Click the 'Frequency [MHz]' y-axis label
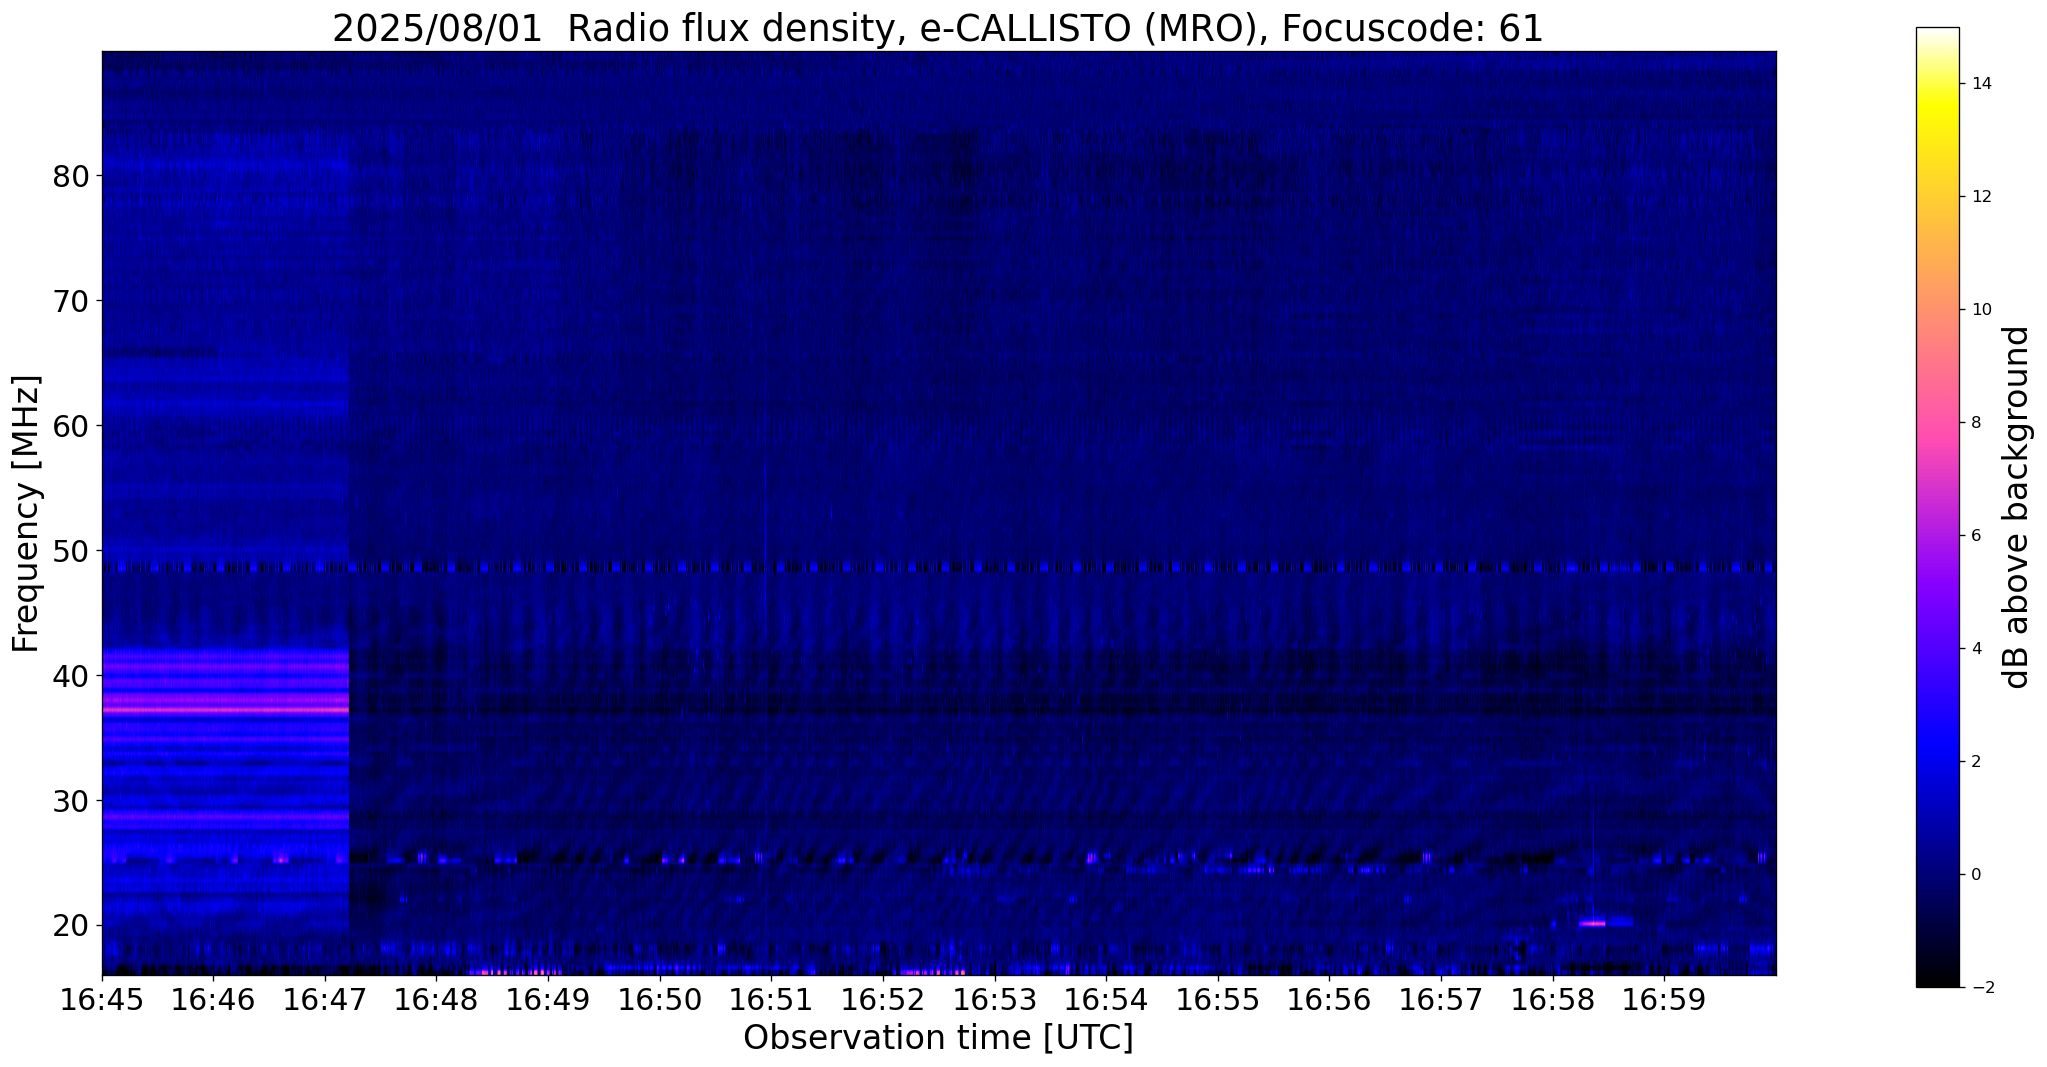Image resolution: width=2047 pixels, height=1067 pixels. tap(27, 514)
